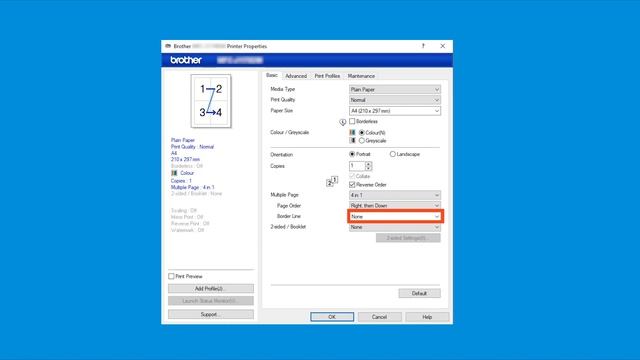640x360 pixels.
Task: Choose Portrait orientation
Action: (352, 154)
